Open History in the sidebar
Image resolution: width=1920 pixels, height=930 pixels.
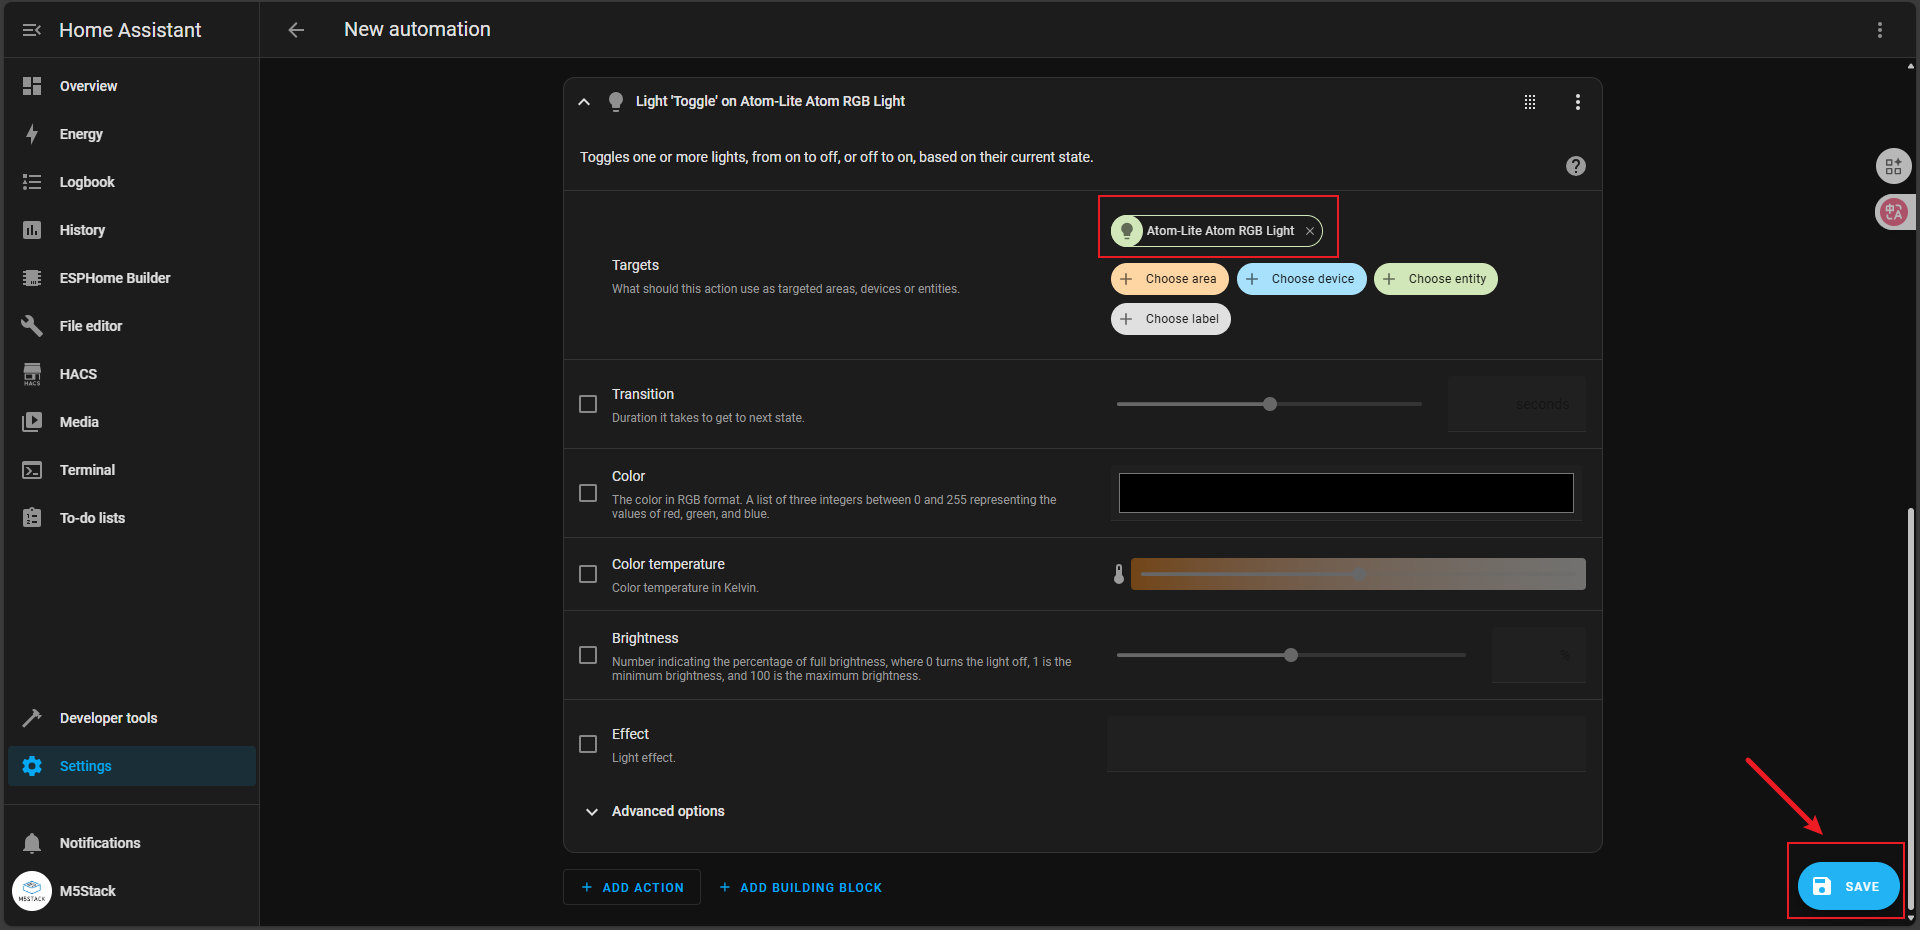coord(132,230)
